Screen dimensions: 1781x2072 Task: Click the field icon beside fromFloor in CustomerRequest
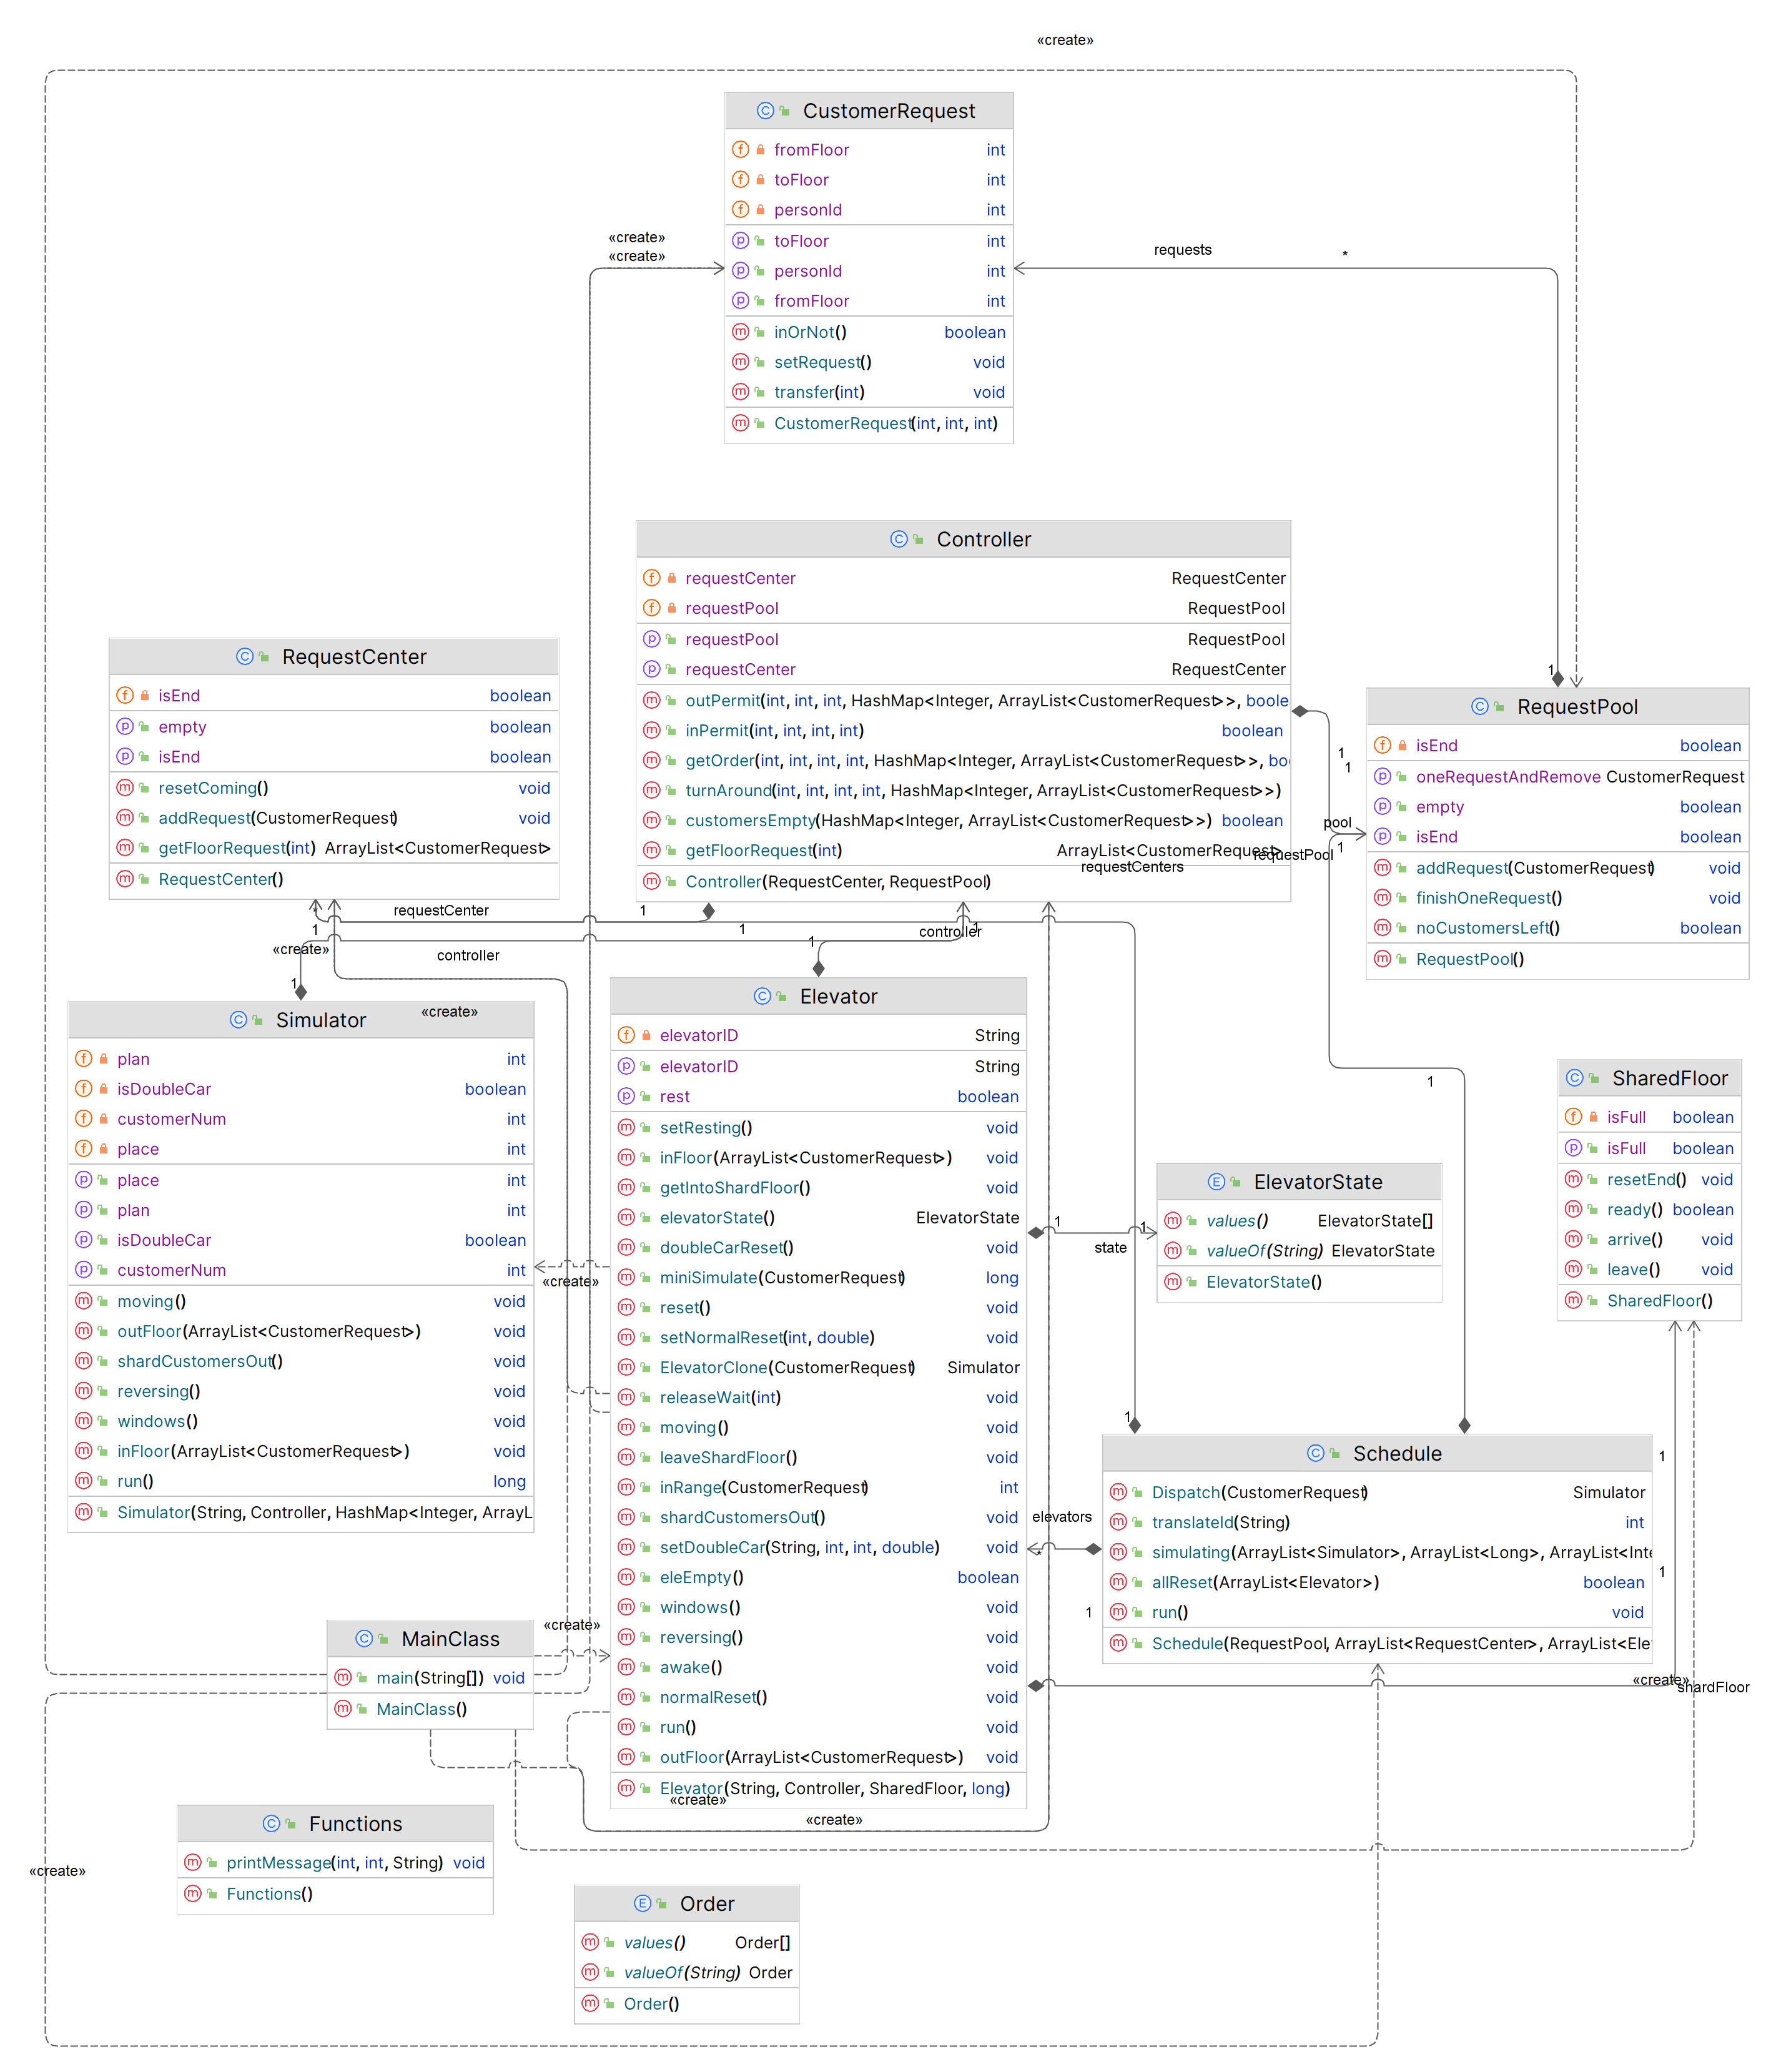pos(740,150)
